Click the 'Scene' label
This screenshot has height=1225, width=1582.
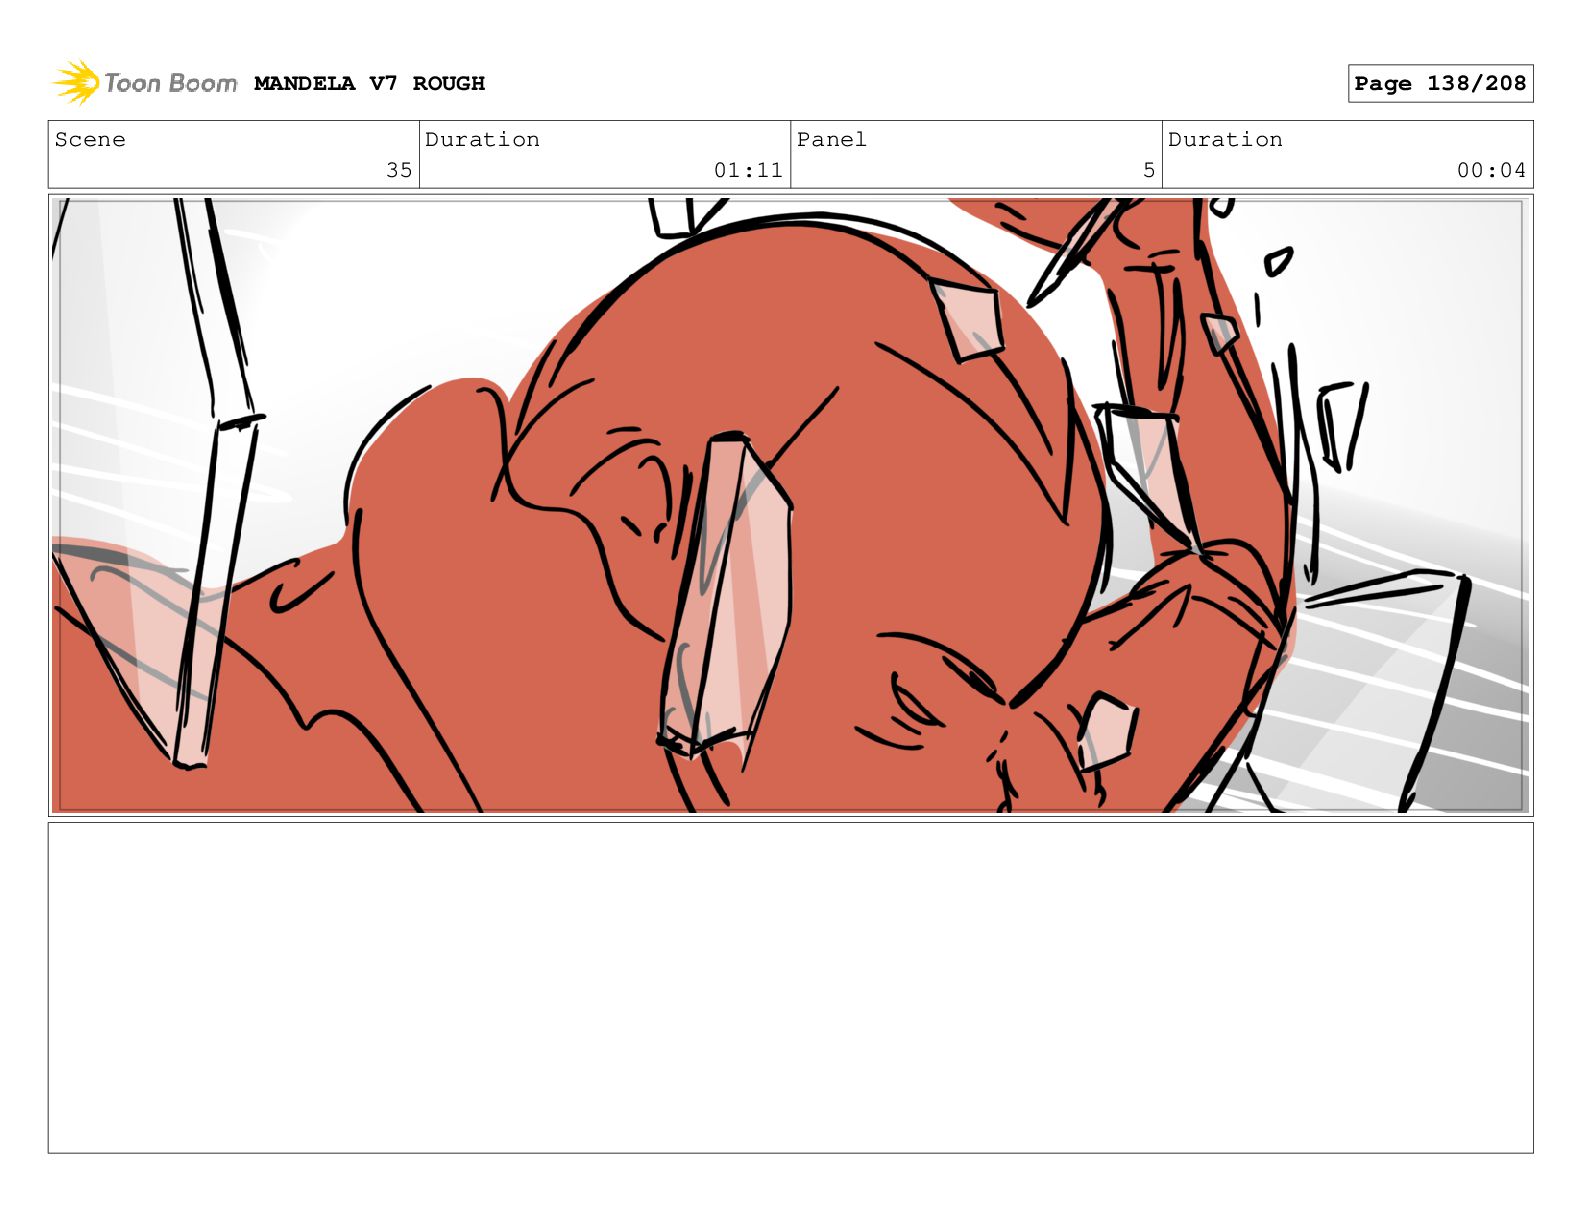pos(90,140)
